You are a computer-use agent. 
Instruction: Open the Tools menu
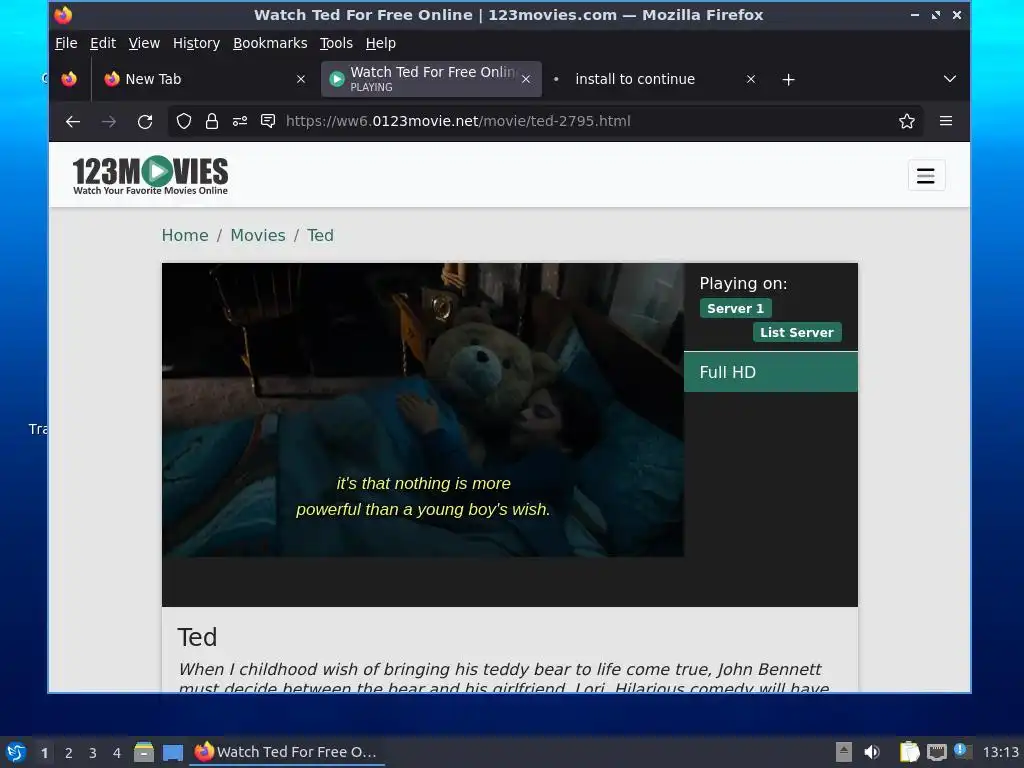pyautogui.click(x=336, y=43)
